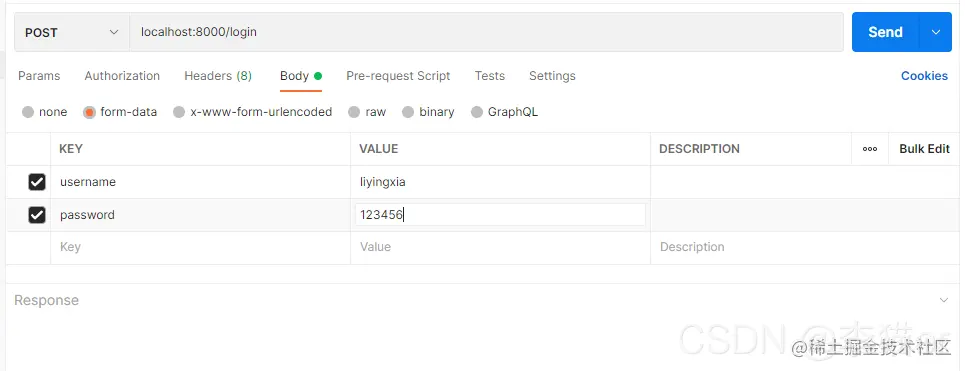This screenshot has width=965, height=371.
Task: Click the Bulk Edit button
Action: point(924,149)
